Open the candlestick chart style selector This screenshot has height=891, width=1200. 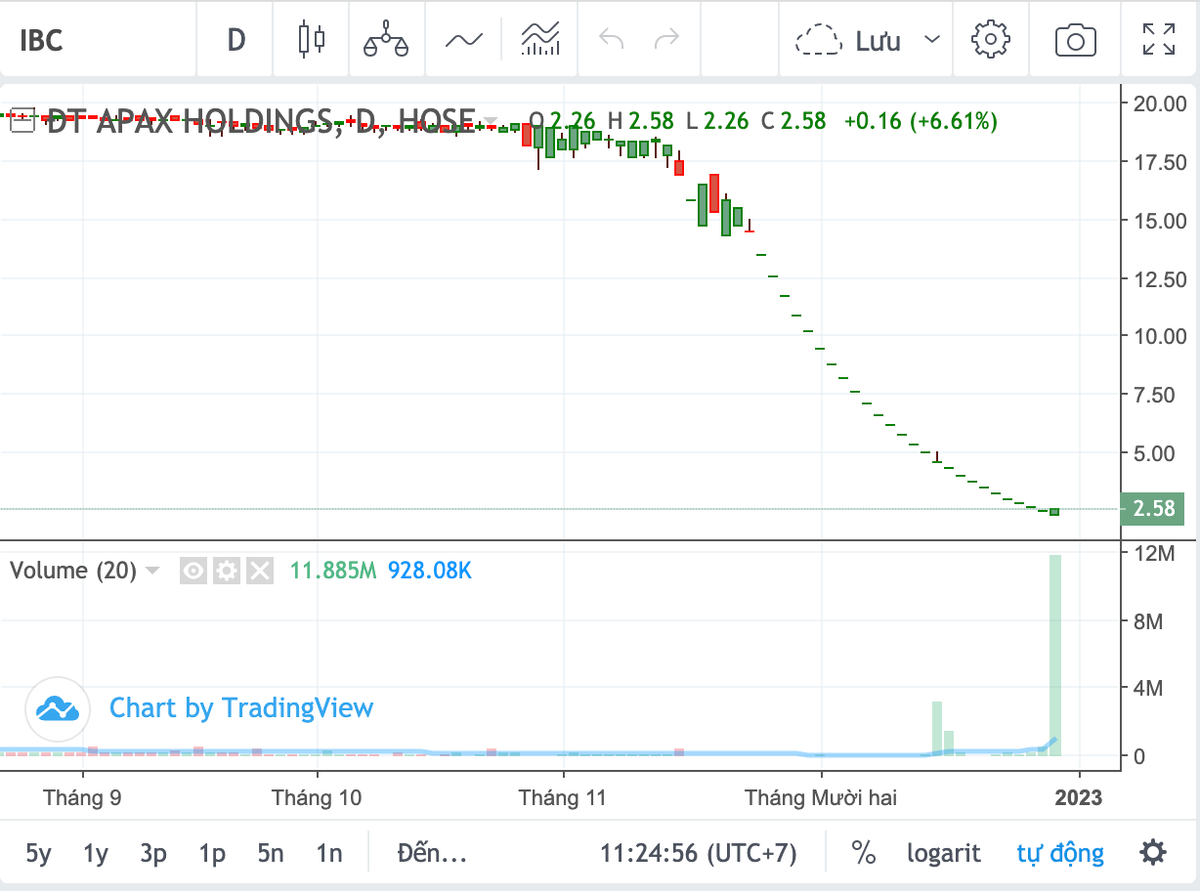[312, 40]
